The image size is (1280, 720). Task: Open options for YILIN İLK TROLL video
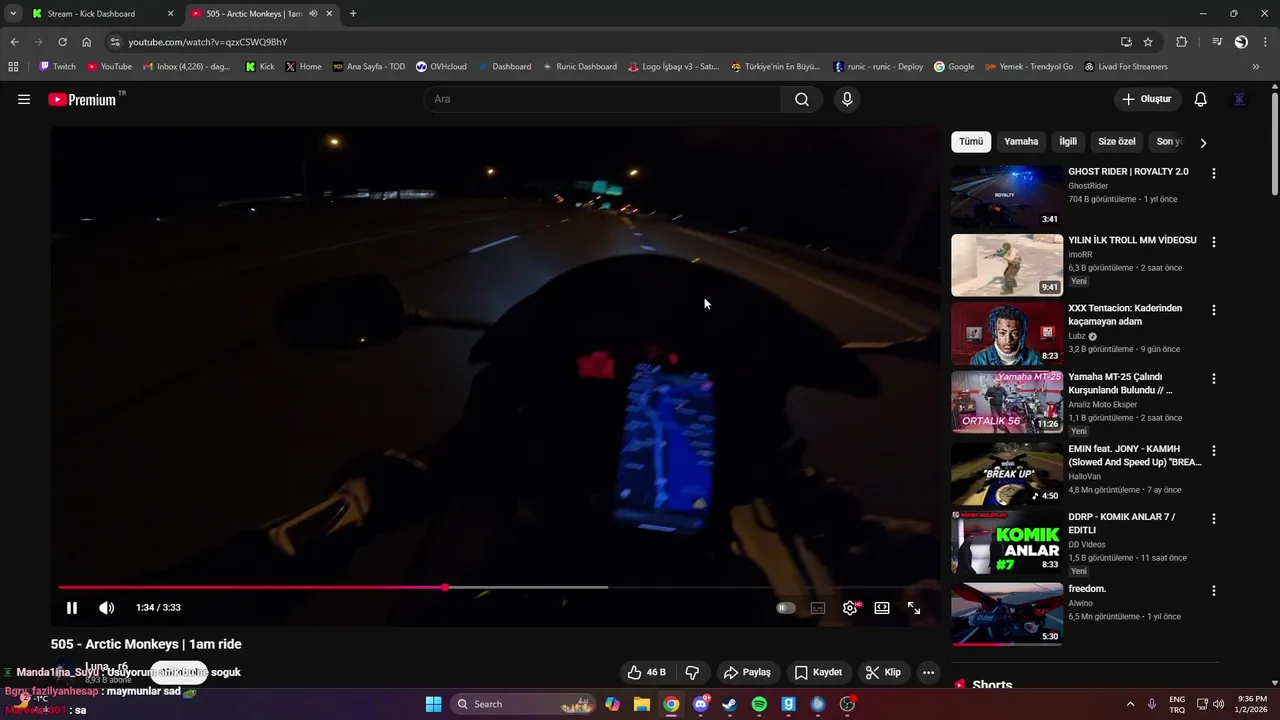(x=1214, y=242)
